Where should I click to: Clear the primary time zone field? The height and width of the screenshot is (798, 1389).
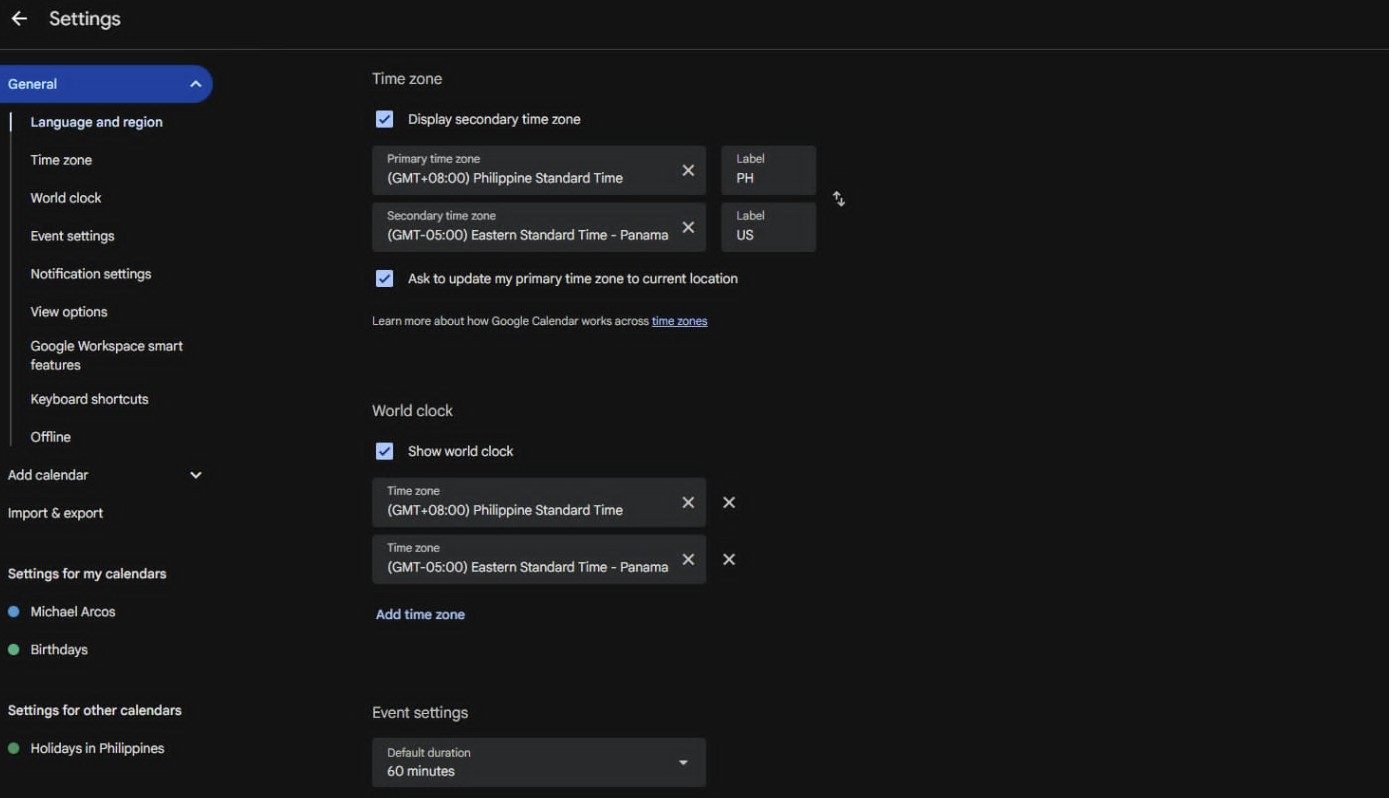pos(688,170)
